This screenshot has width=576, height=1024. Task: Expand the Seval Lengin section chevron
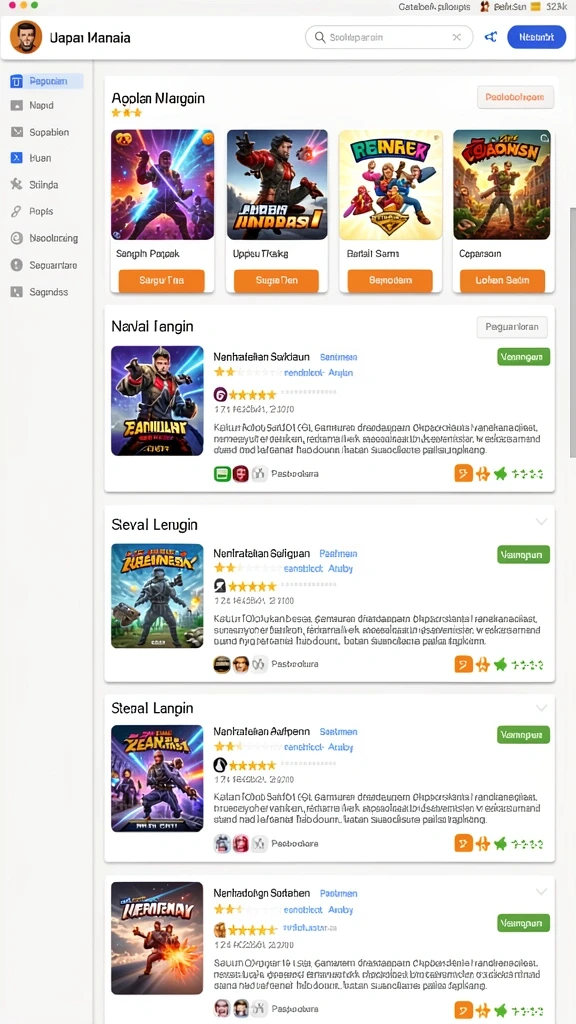pos(541,522)
